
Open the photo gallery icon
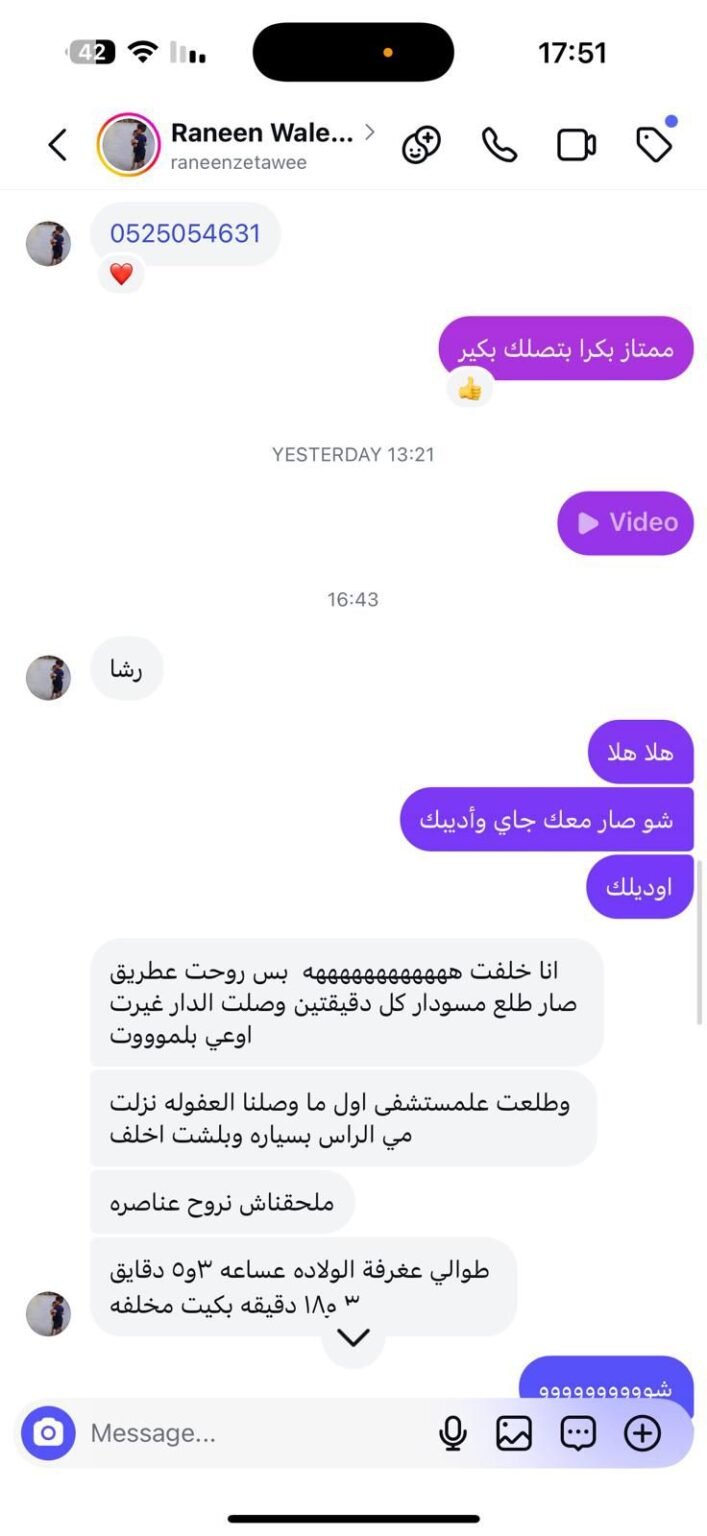click(514, 1433)
